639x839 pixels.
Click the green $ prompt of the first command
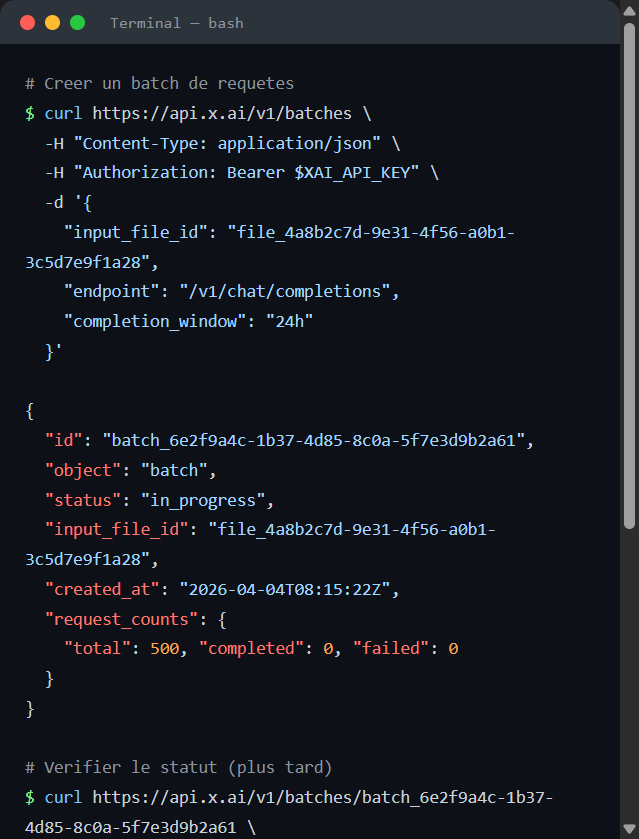click(30, 113)
